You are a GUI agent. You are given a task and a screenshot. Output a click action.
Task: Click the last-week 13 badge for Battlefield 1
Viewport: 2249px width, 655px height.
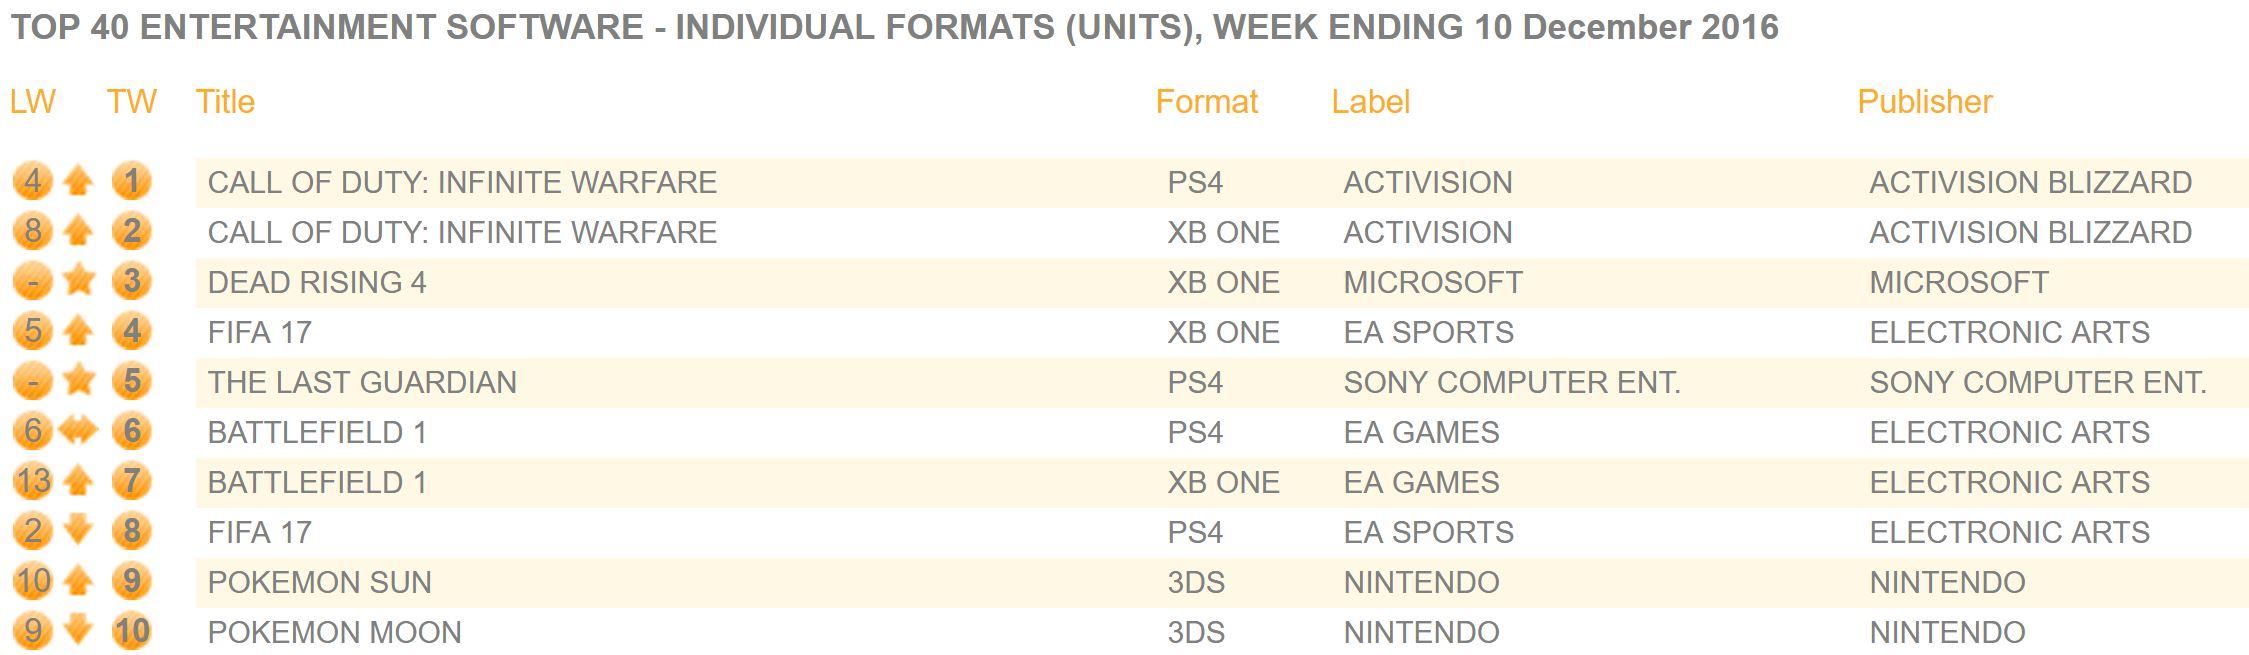pos(33,481)
